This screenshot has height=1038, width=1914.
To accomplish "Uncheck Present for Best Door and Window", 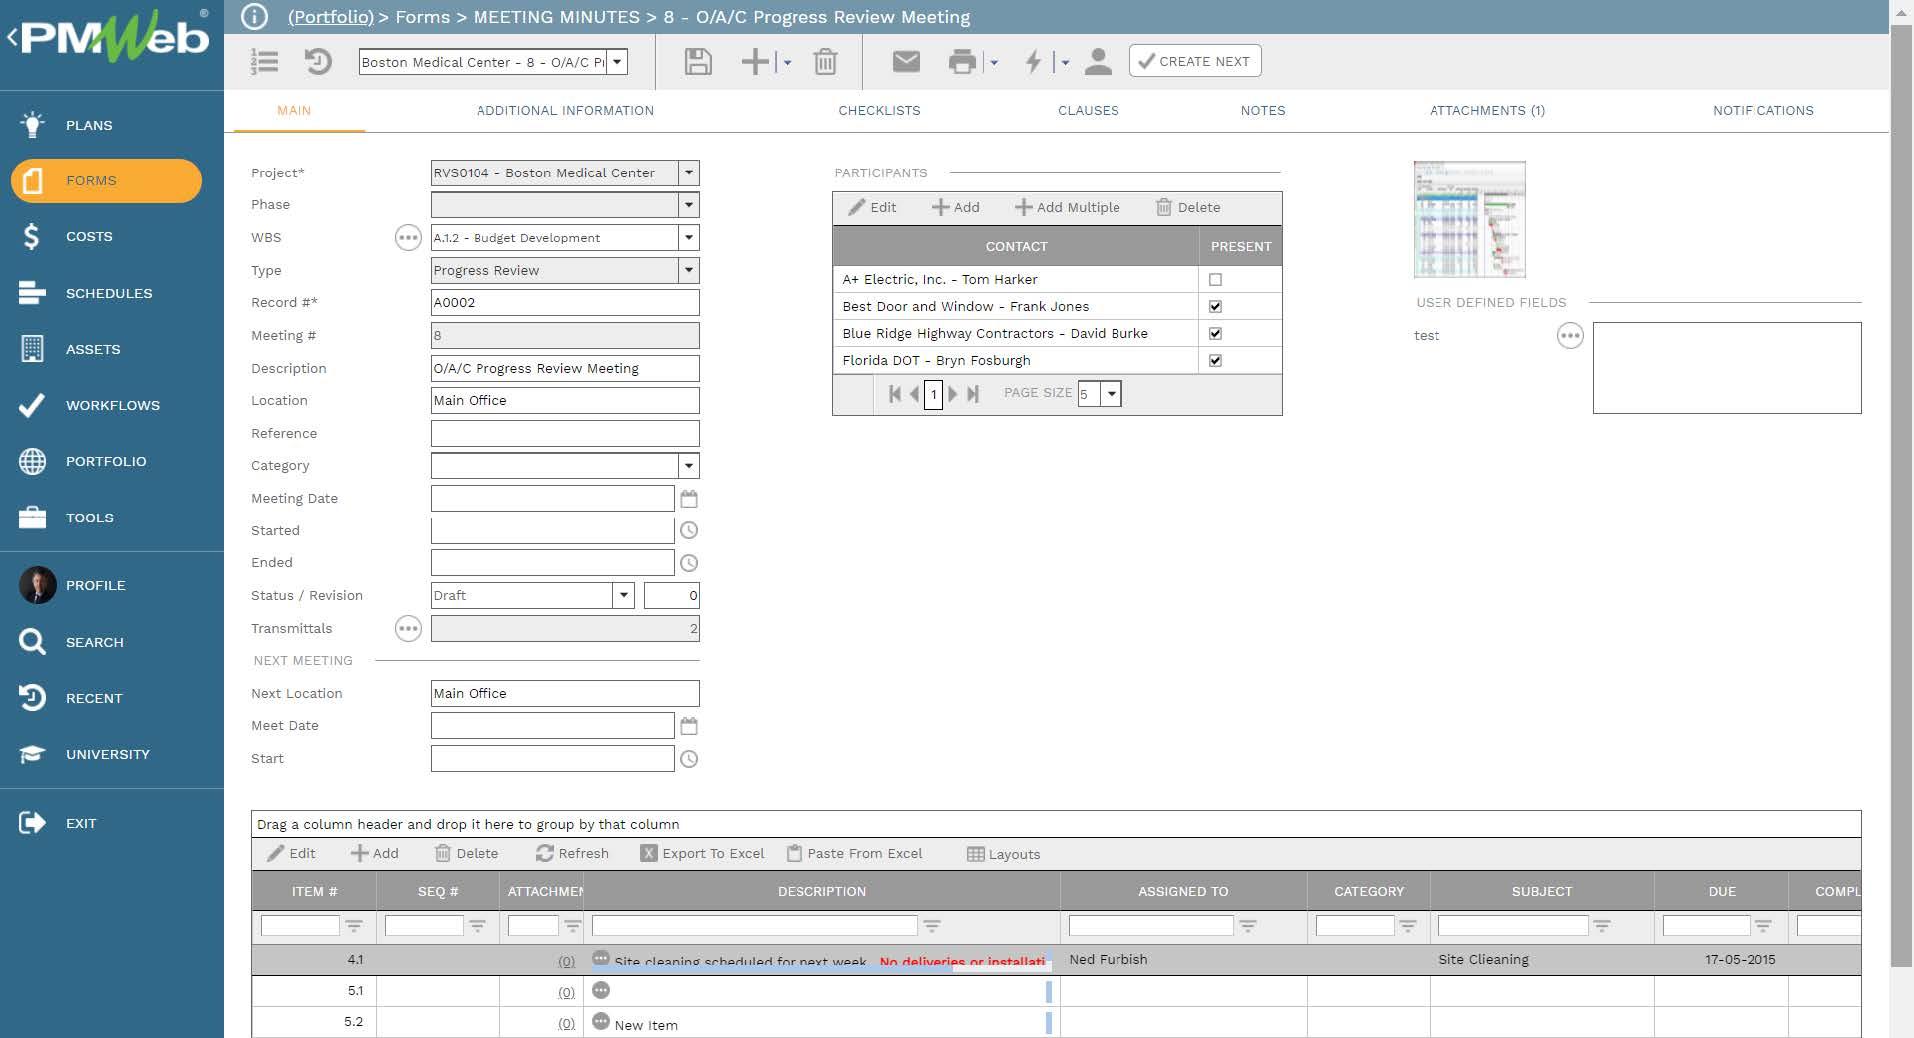I will click(x=1215, y=307).
